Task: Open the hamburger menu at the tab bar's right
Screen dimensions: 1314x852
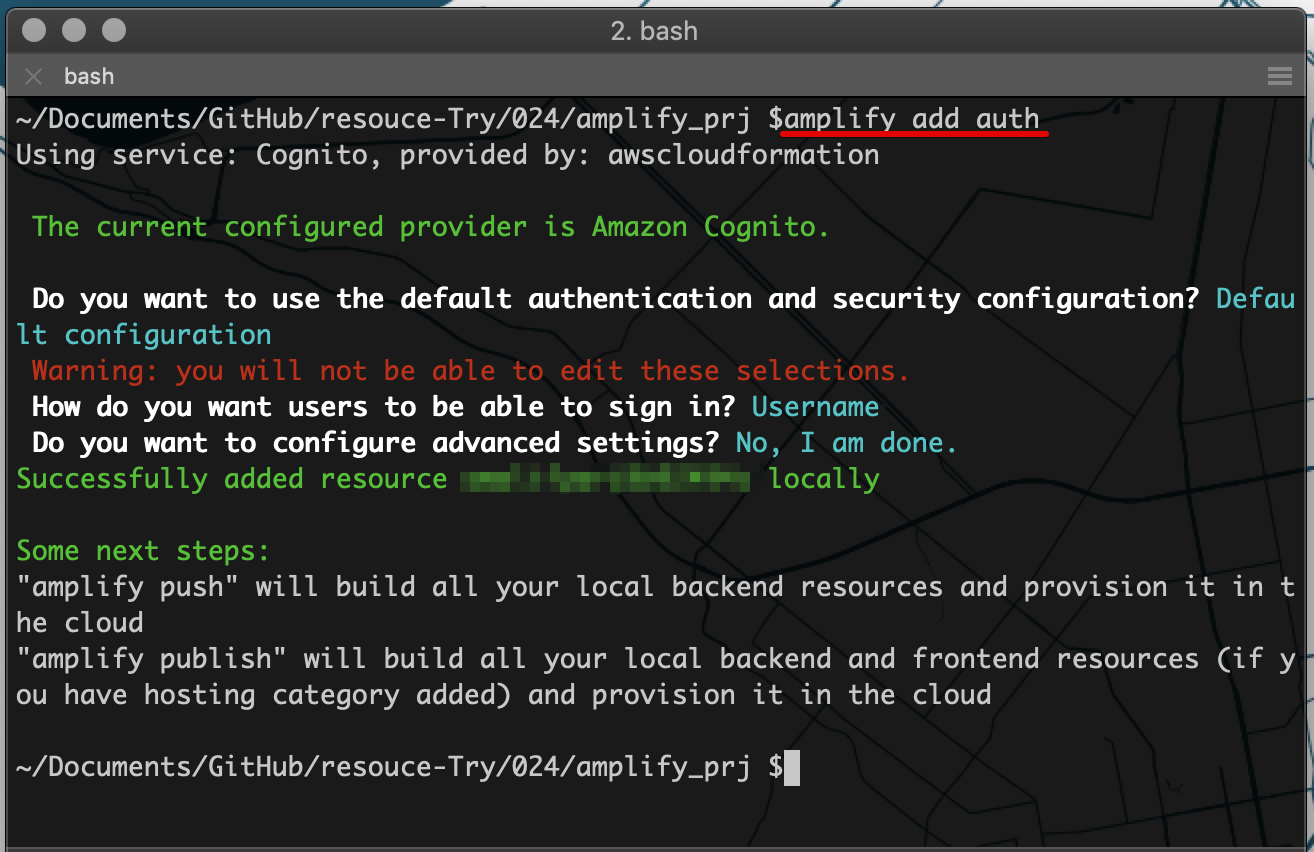Action: [x=1280, y=76]
